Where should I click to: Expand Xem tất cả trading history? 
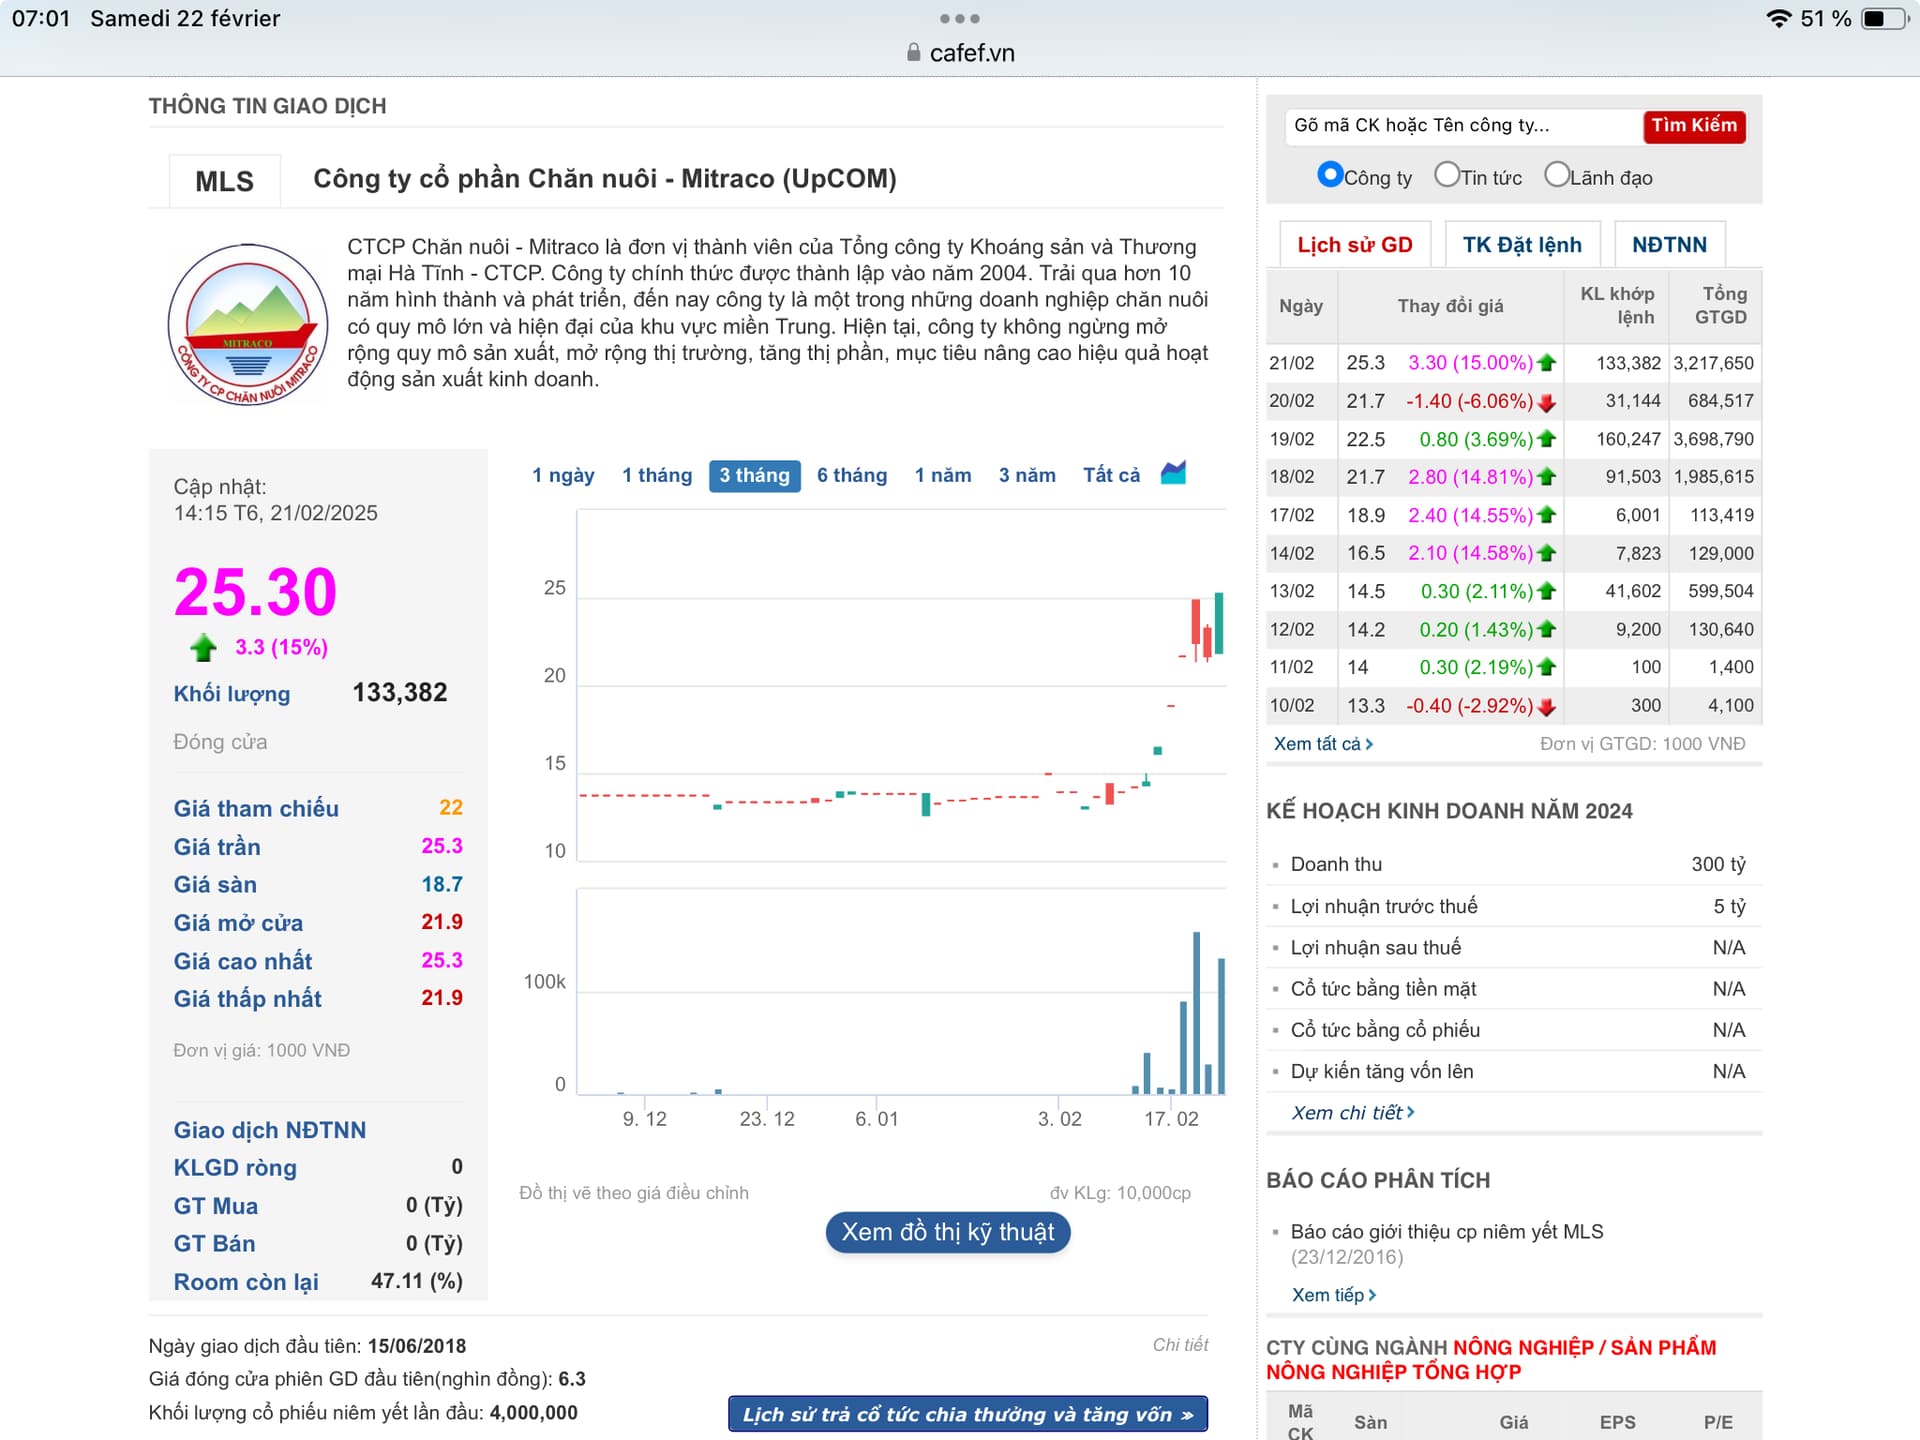point(1322,744)
